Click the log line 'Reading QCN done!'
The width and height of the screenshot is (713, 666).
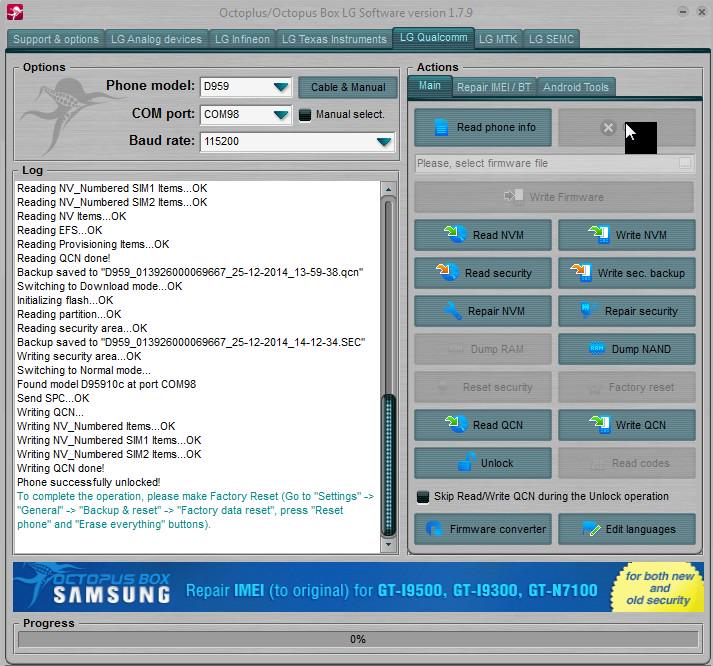64,258
